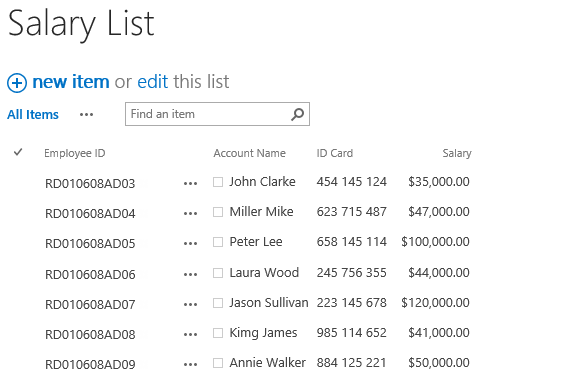574x380 pixels.
Task: Select the checkbox beside Annie Walker
Action: (218, 363)
